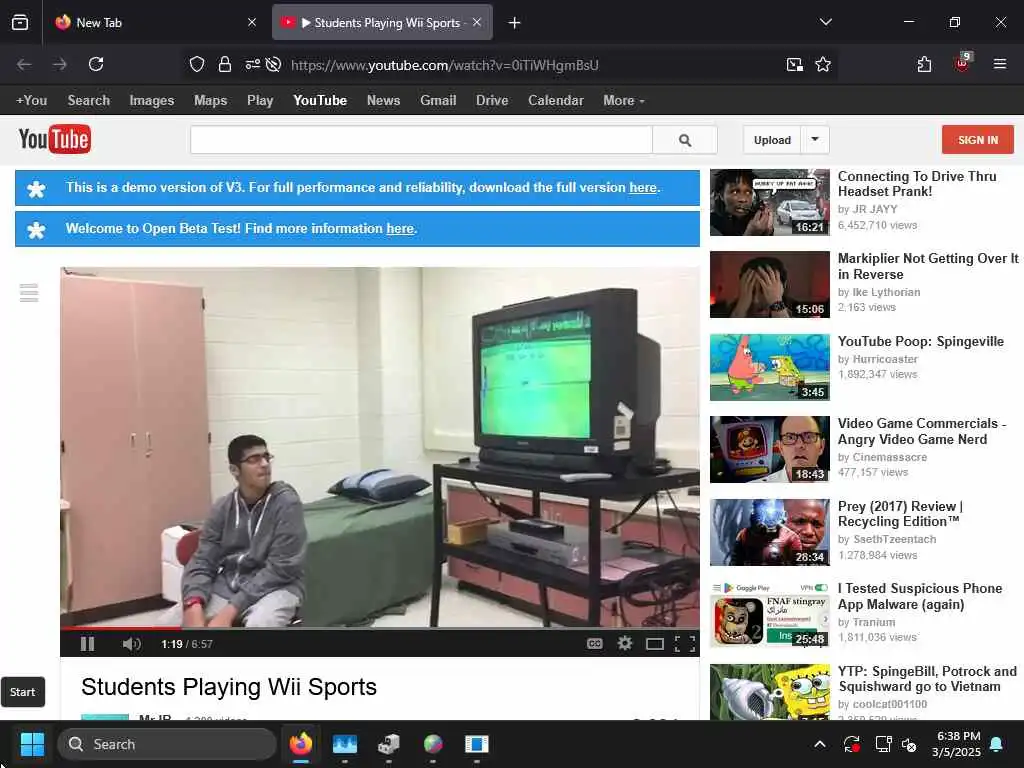
Task: Open the Firefox application menu
Action: [x=1000, y=64]
